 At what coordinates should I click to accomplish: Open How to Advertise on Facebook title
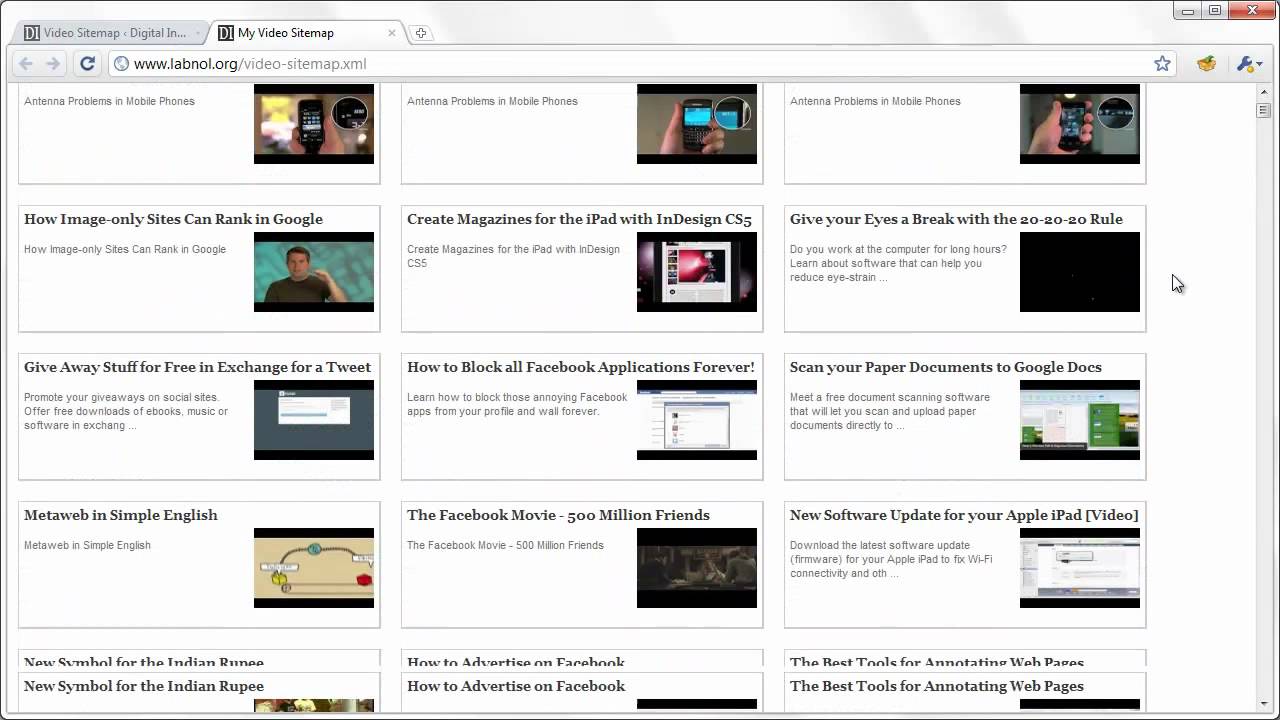tap(516, 686)
